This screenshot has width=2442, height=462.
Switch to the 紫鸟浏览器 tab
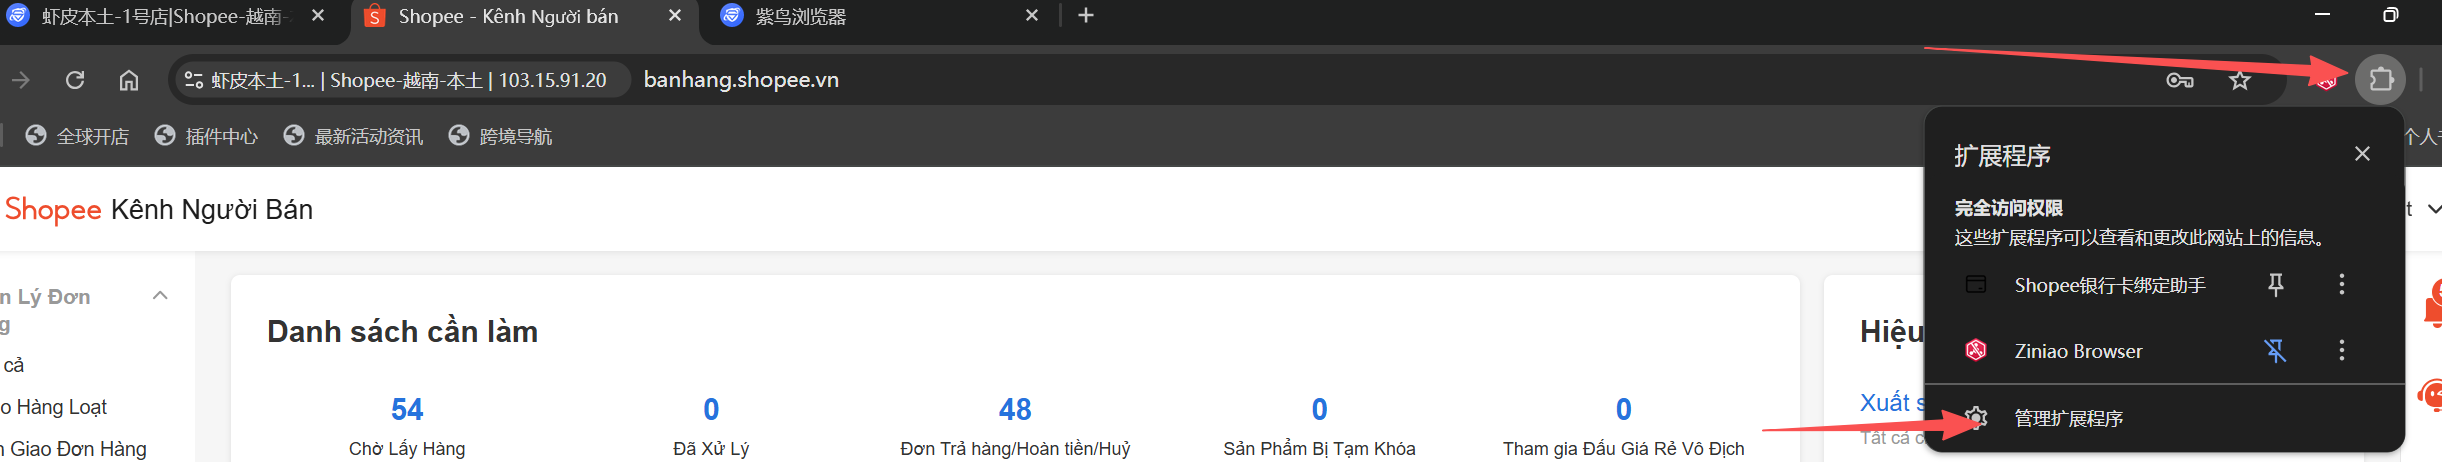(800, 17)
